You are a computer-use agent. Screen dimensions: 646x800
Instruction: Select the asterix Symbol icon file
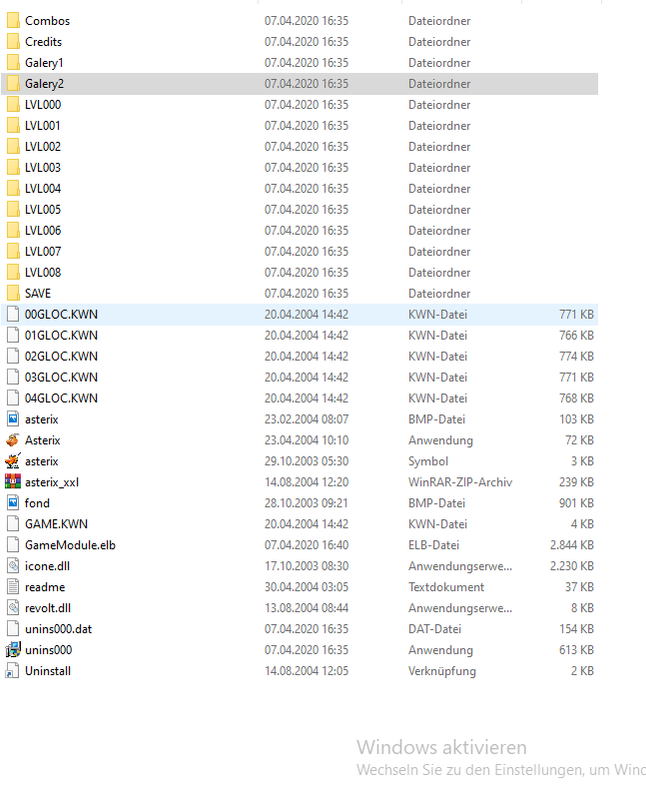tap(13, 461)
